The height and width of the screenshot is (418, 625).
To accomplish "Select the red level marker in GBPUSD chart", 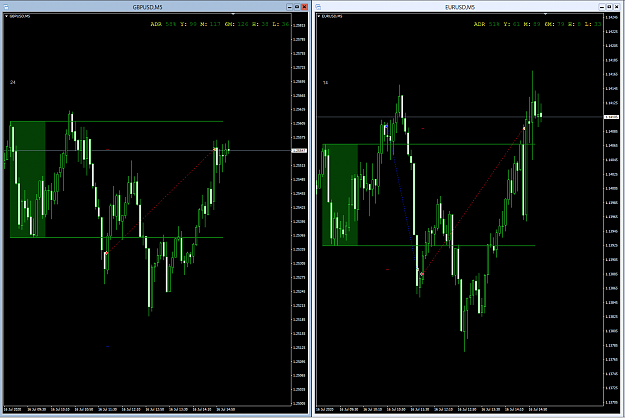I will point(108,149).
